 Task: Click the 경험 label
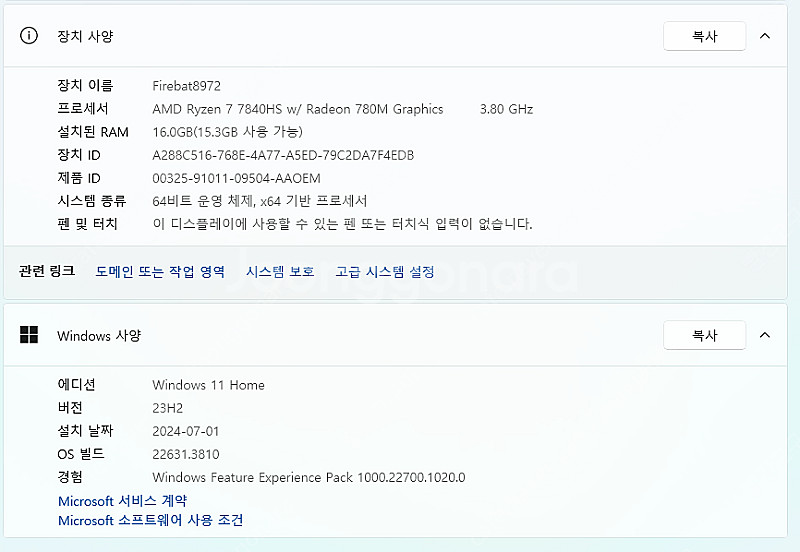pos(70,477)
